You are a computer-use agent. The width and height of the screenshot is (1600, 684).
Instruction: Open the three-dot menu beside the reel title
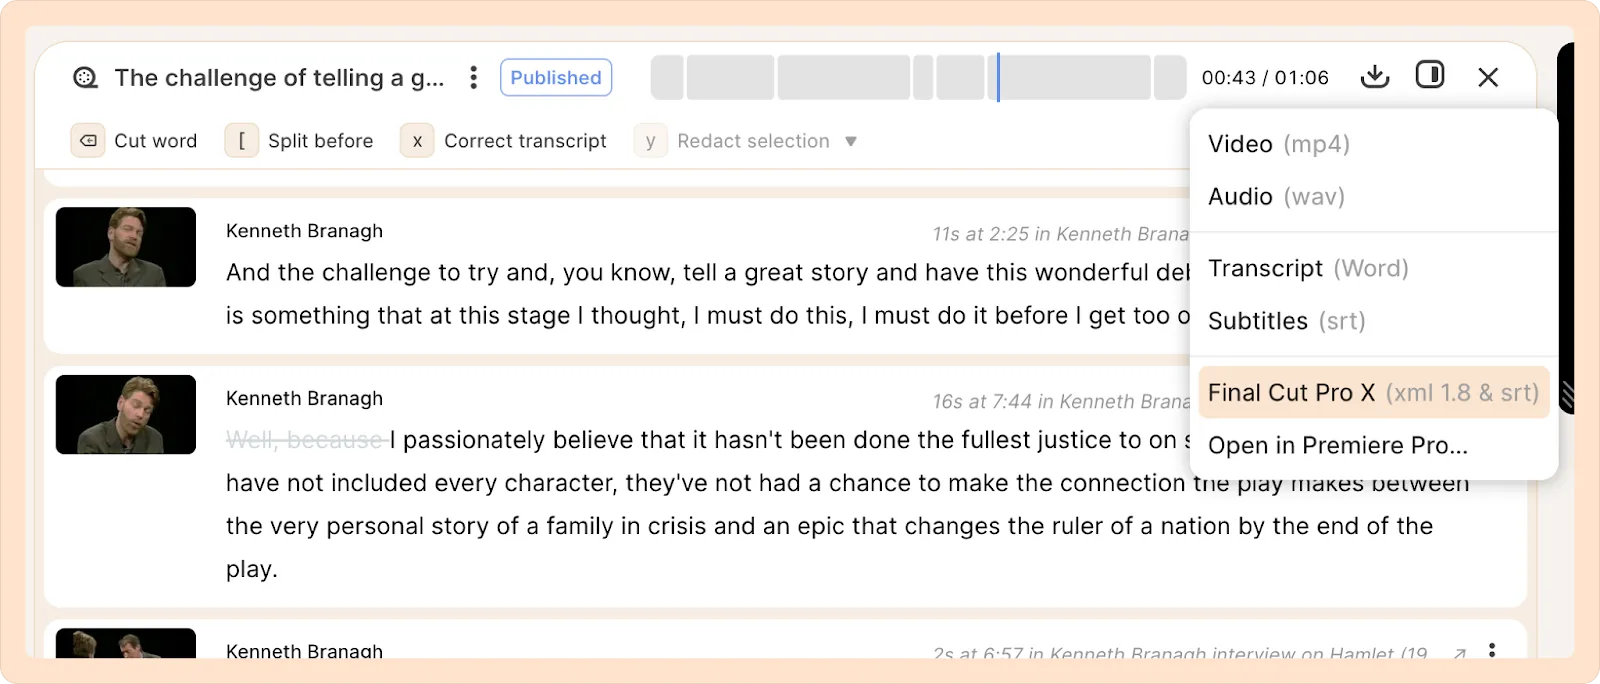tap(473, 78)
